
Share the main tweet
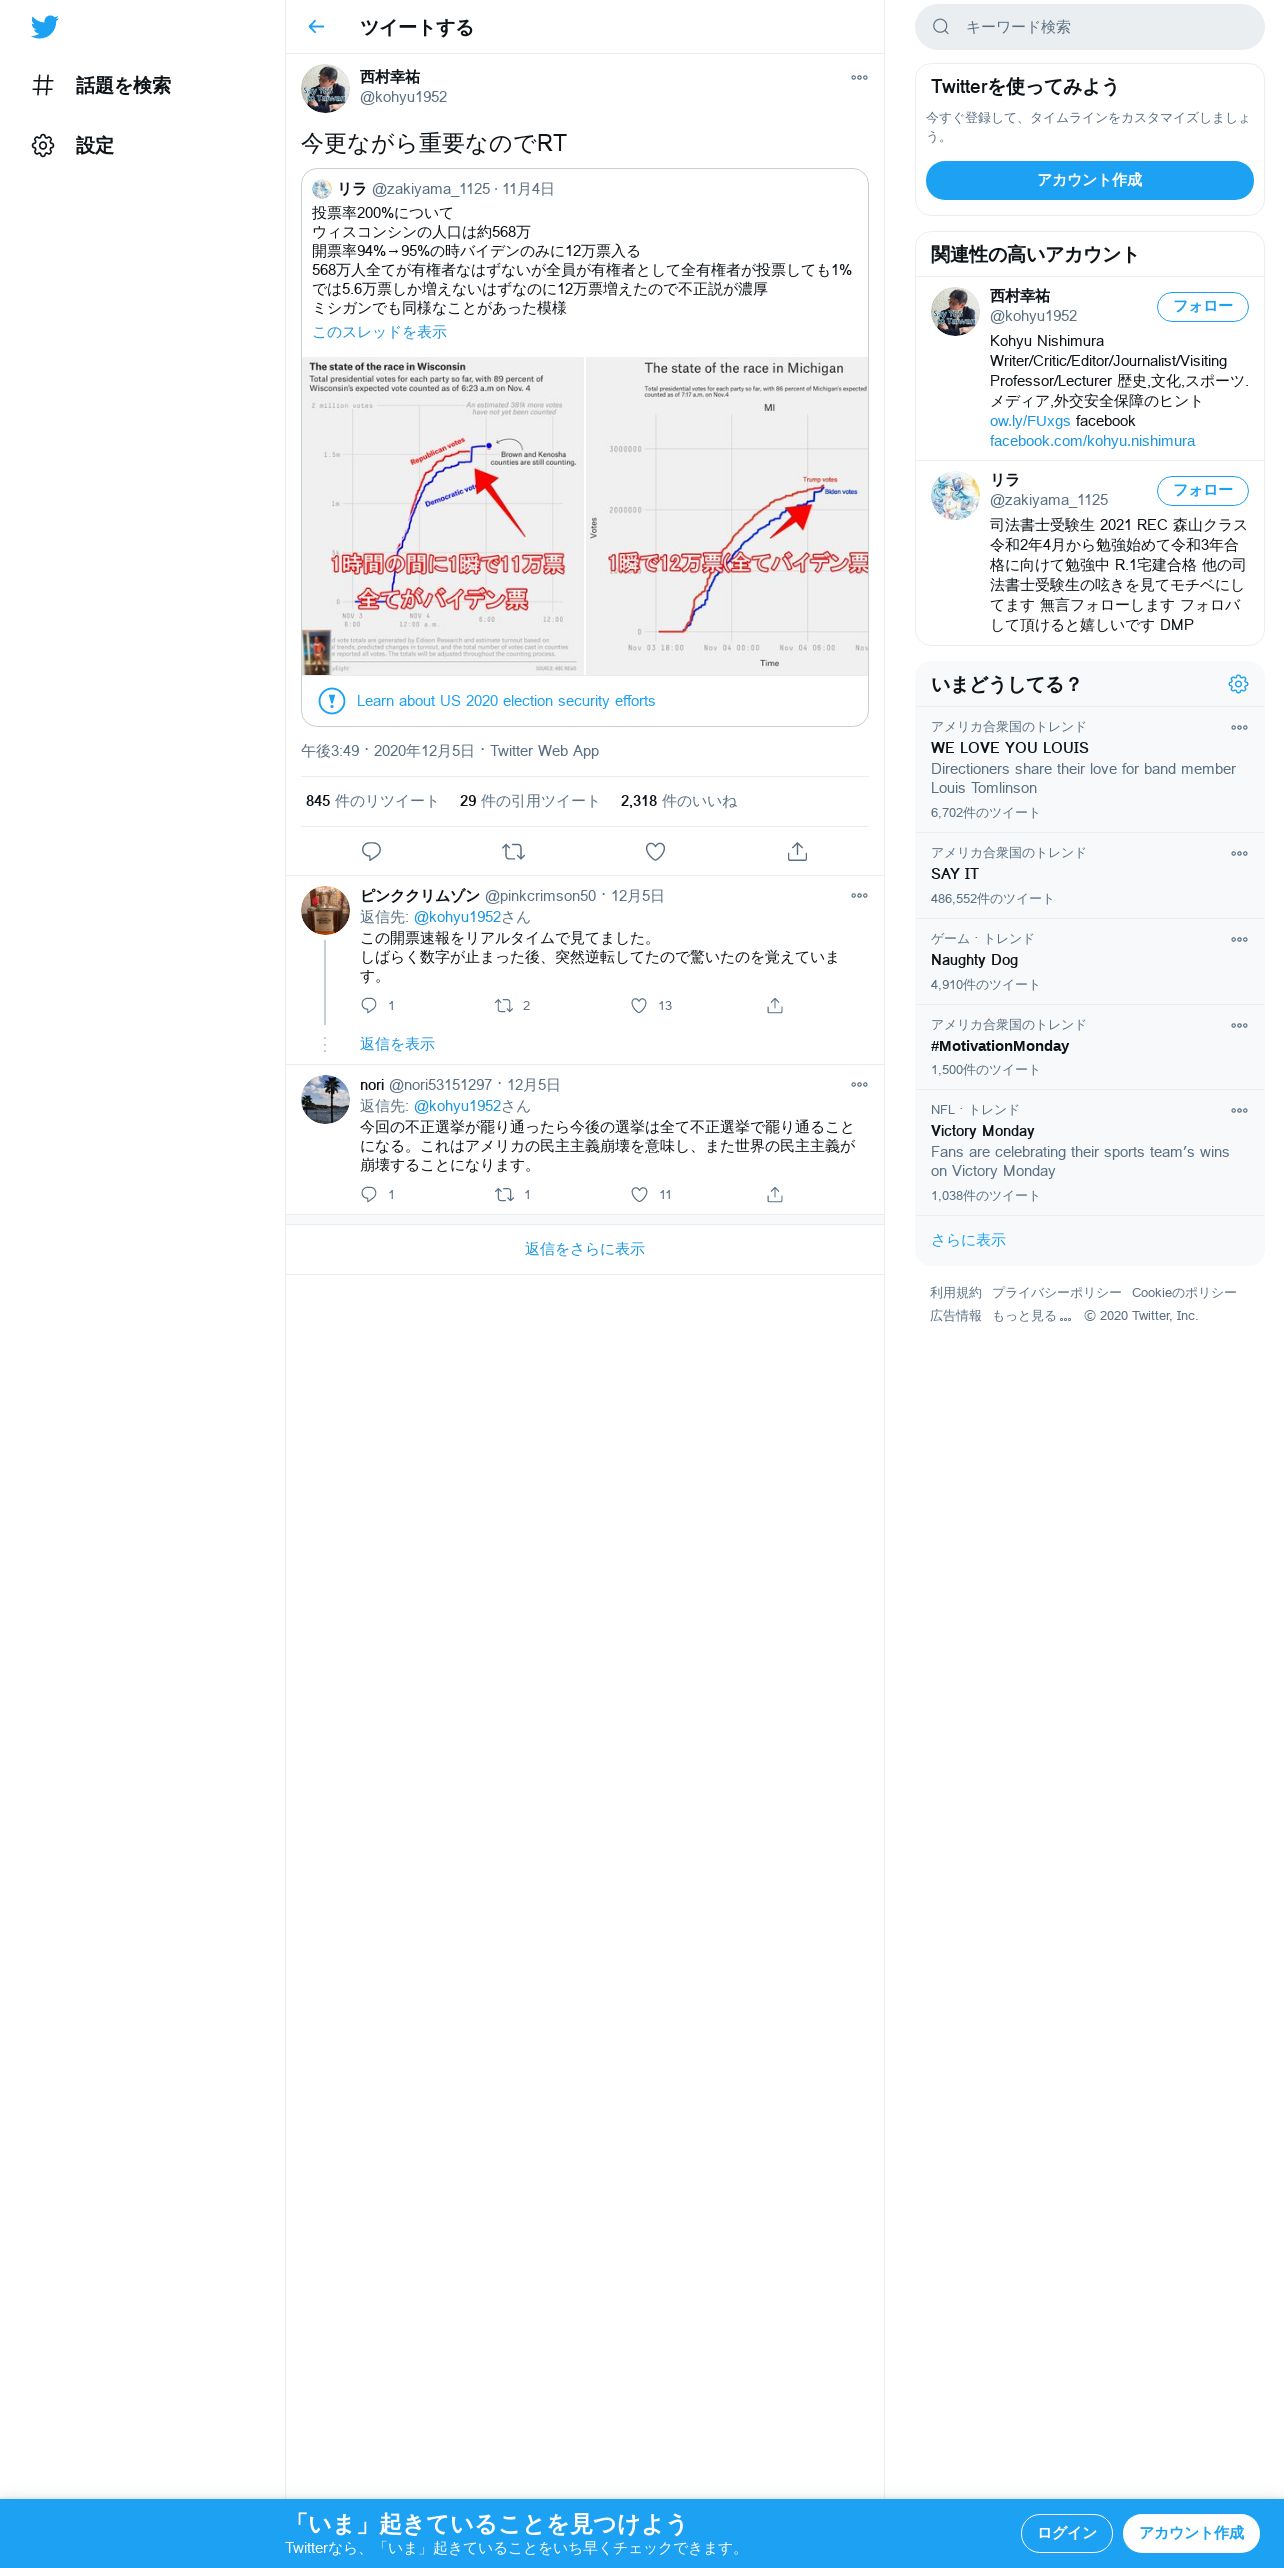797,851
